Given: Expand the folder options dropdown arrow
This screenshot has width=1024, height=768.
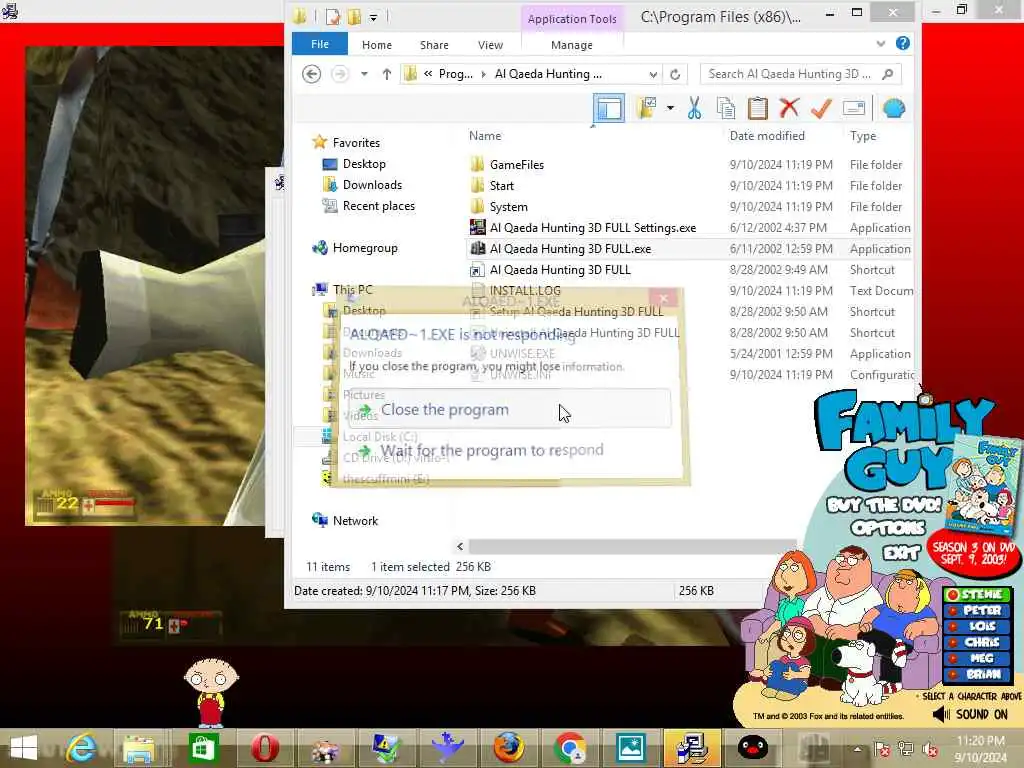Looking at the screenshot, I should [x=670, y=108].
